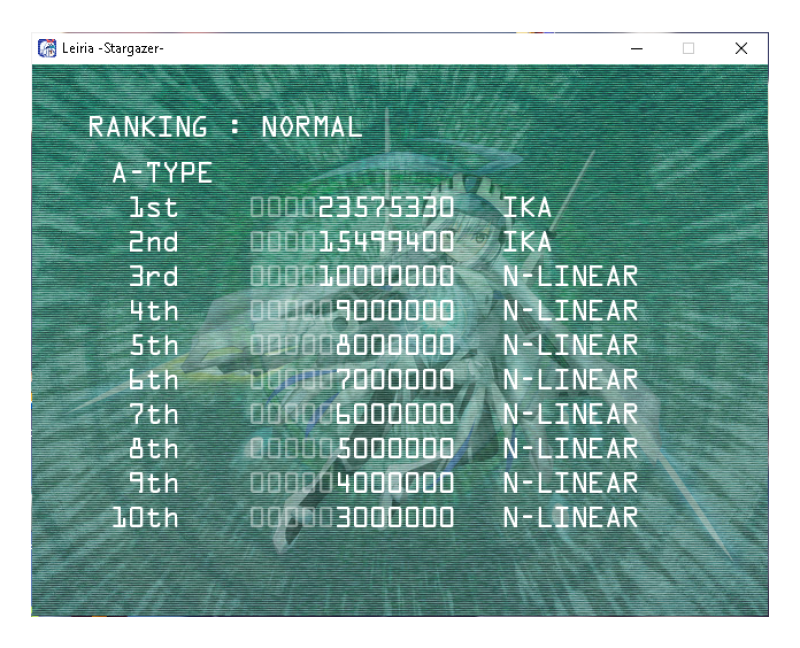Select the 'A-TYPE' label
The image size is (800, 648).
[x=162, y=173]
